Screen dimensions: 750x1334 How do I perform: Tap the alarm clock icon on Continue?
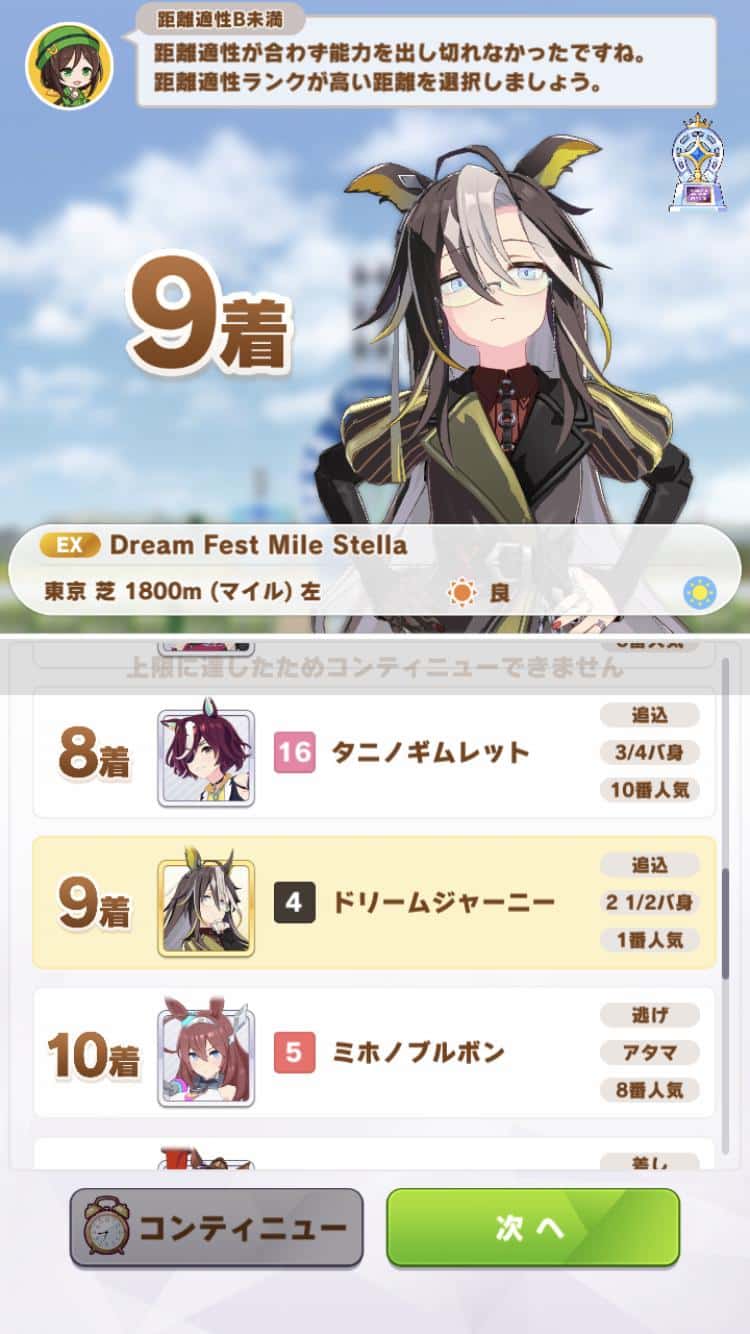(106, 1227)
